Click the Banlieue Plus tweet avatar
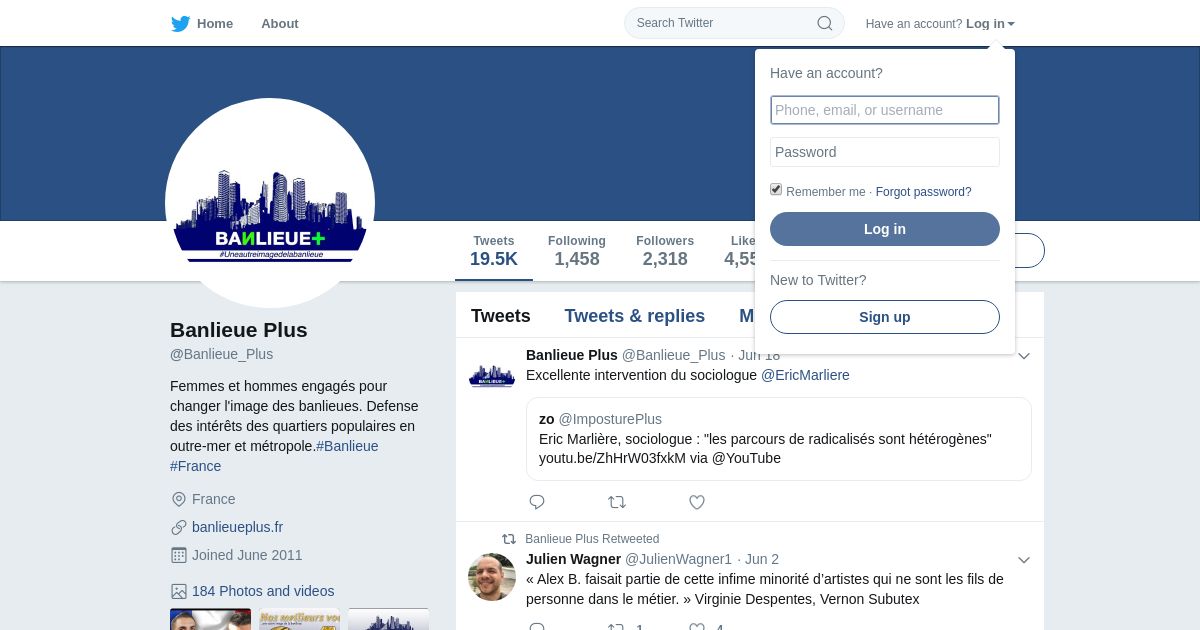Screen dimensions: 1200x630 pos(492,376)
